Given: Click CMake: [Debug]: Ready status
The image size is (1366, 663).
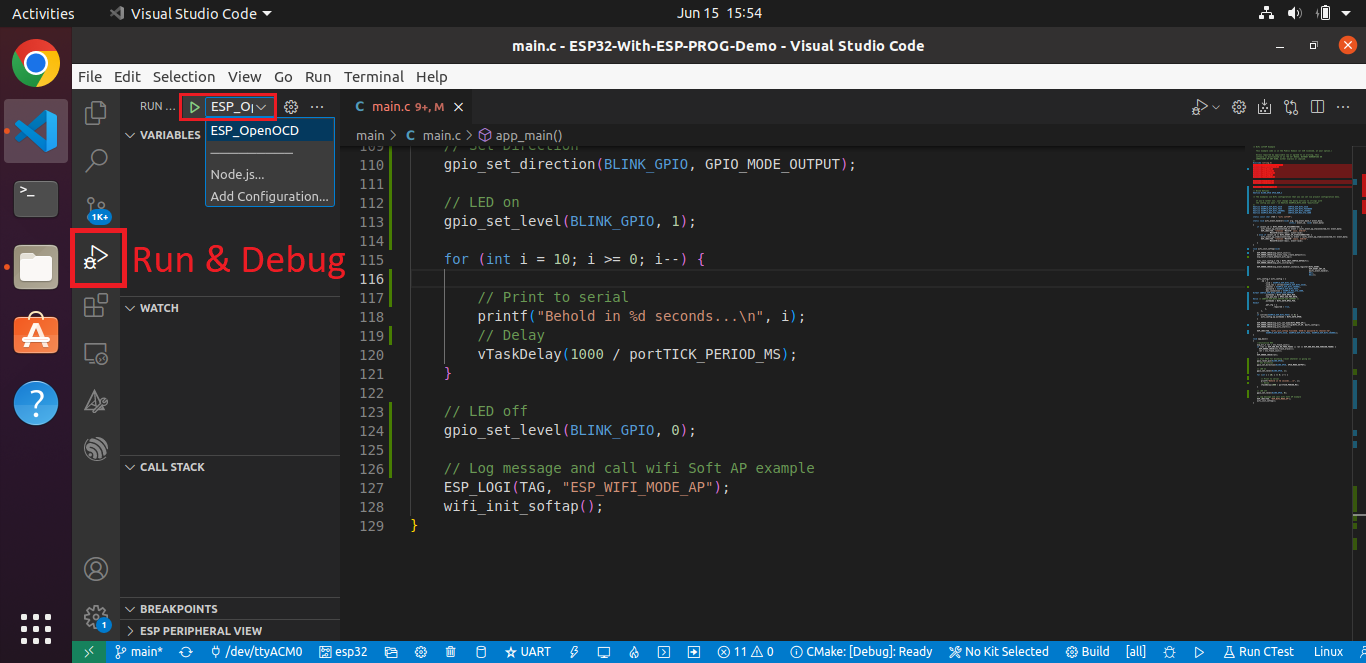Looking at the screenshot, I should [860, 652].
